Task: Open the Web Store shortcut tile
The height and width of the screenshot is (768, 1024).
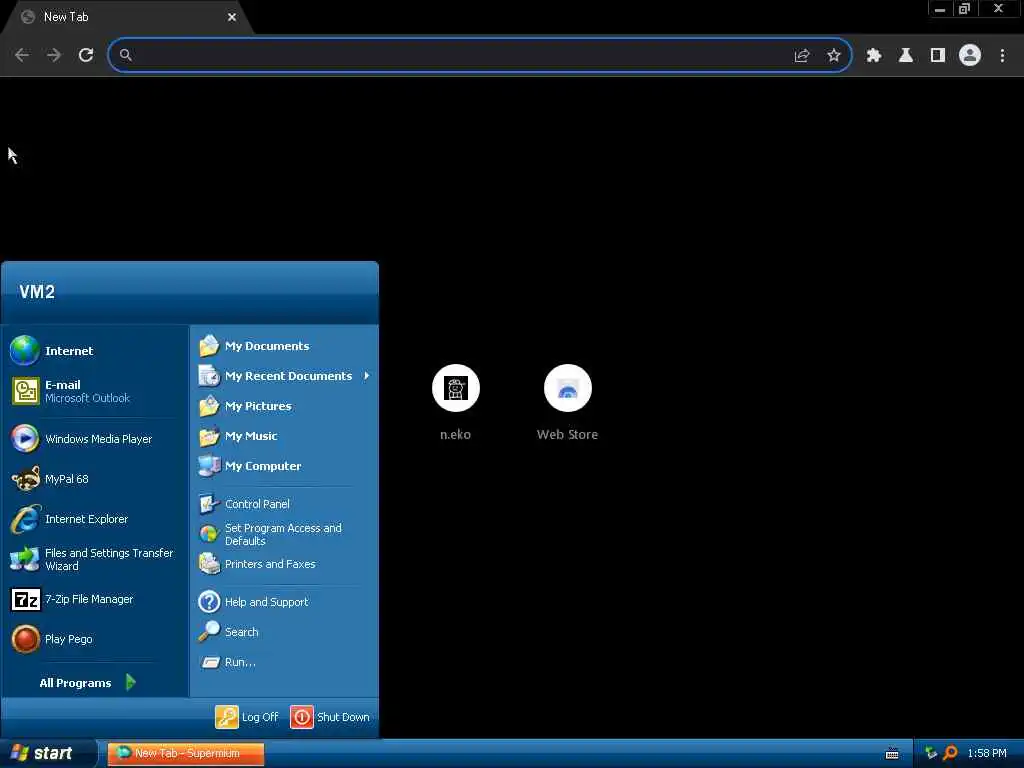Action: tap(568, 403)
